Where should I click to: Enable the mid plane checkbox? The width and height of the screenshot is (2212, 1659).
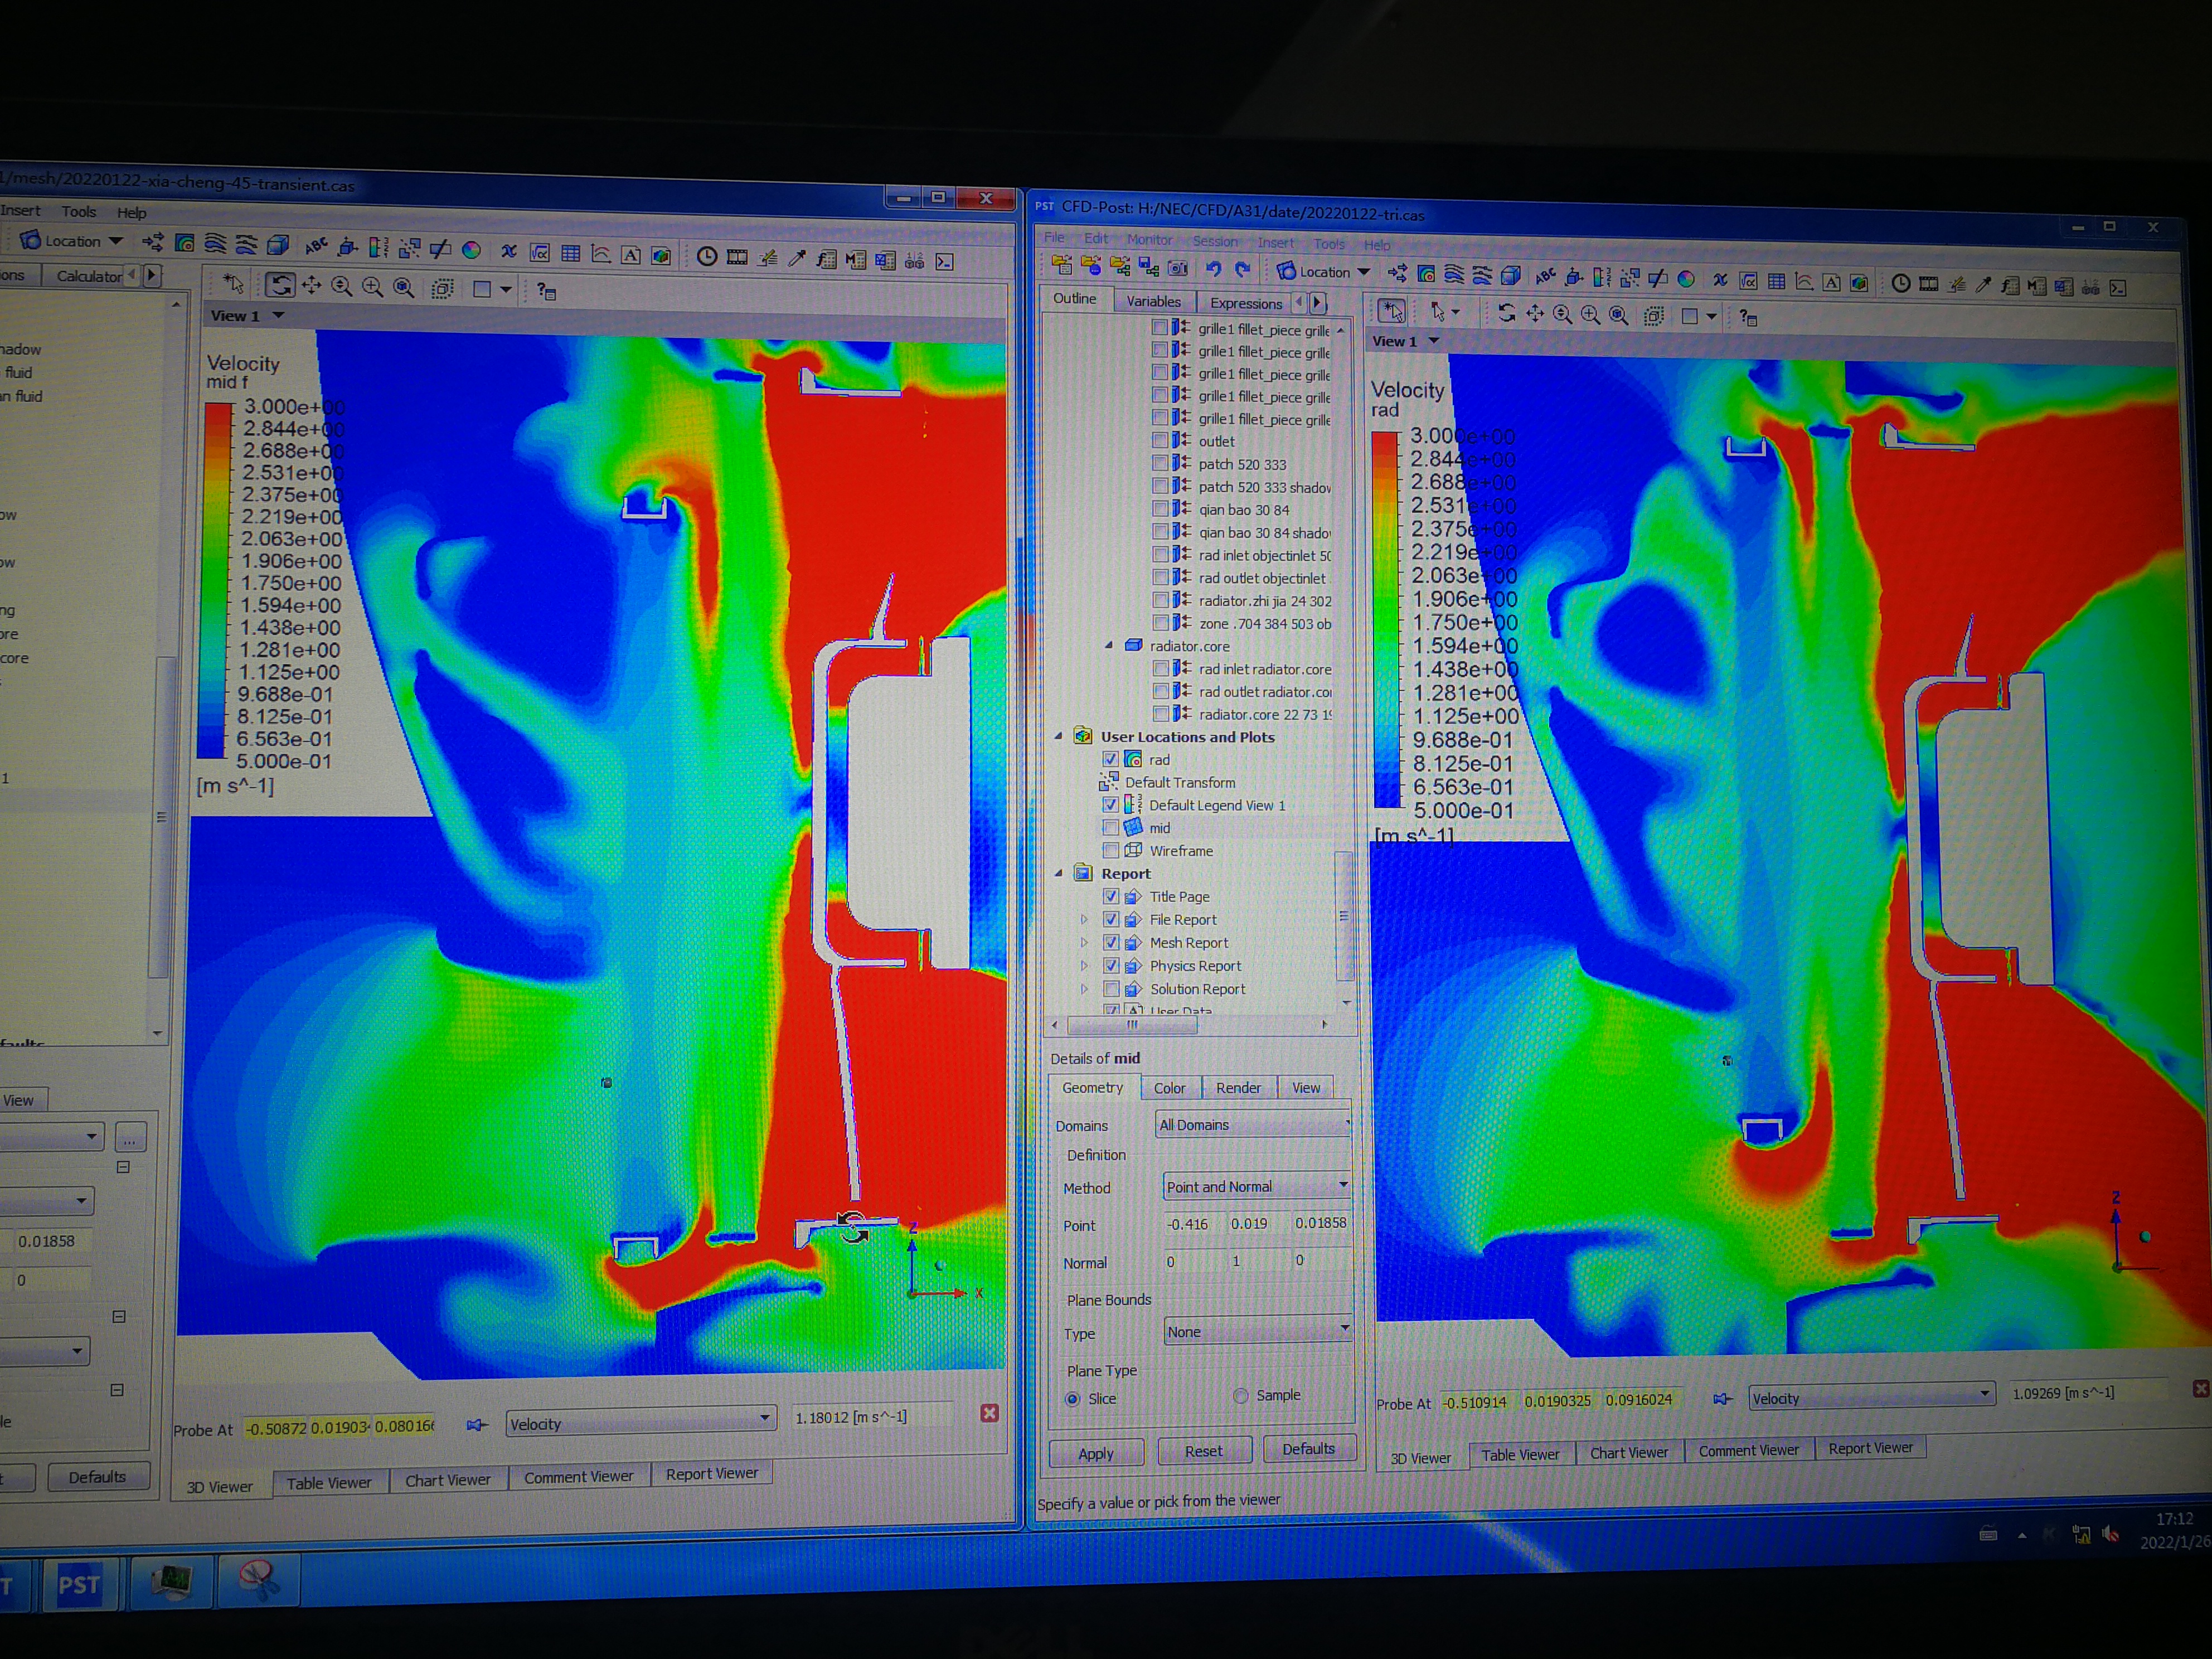[1110, 827]
